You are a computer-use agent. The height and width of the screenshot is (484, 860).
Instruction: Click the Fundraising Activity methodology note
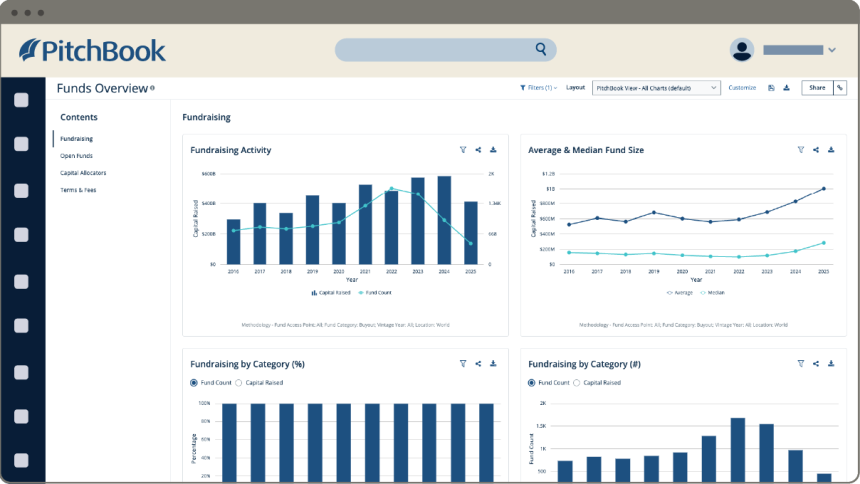point(346,325)
